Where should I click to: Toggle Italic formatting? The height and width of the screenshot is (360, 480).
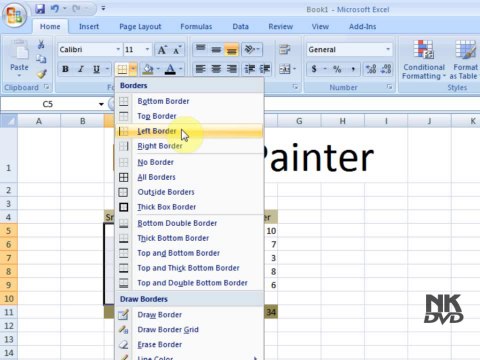click(x=81, y=69)
